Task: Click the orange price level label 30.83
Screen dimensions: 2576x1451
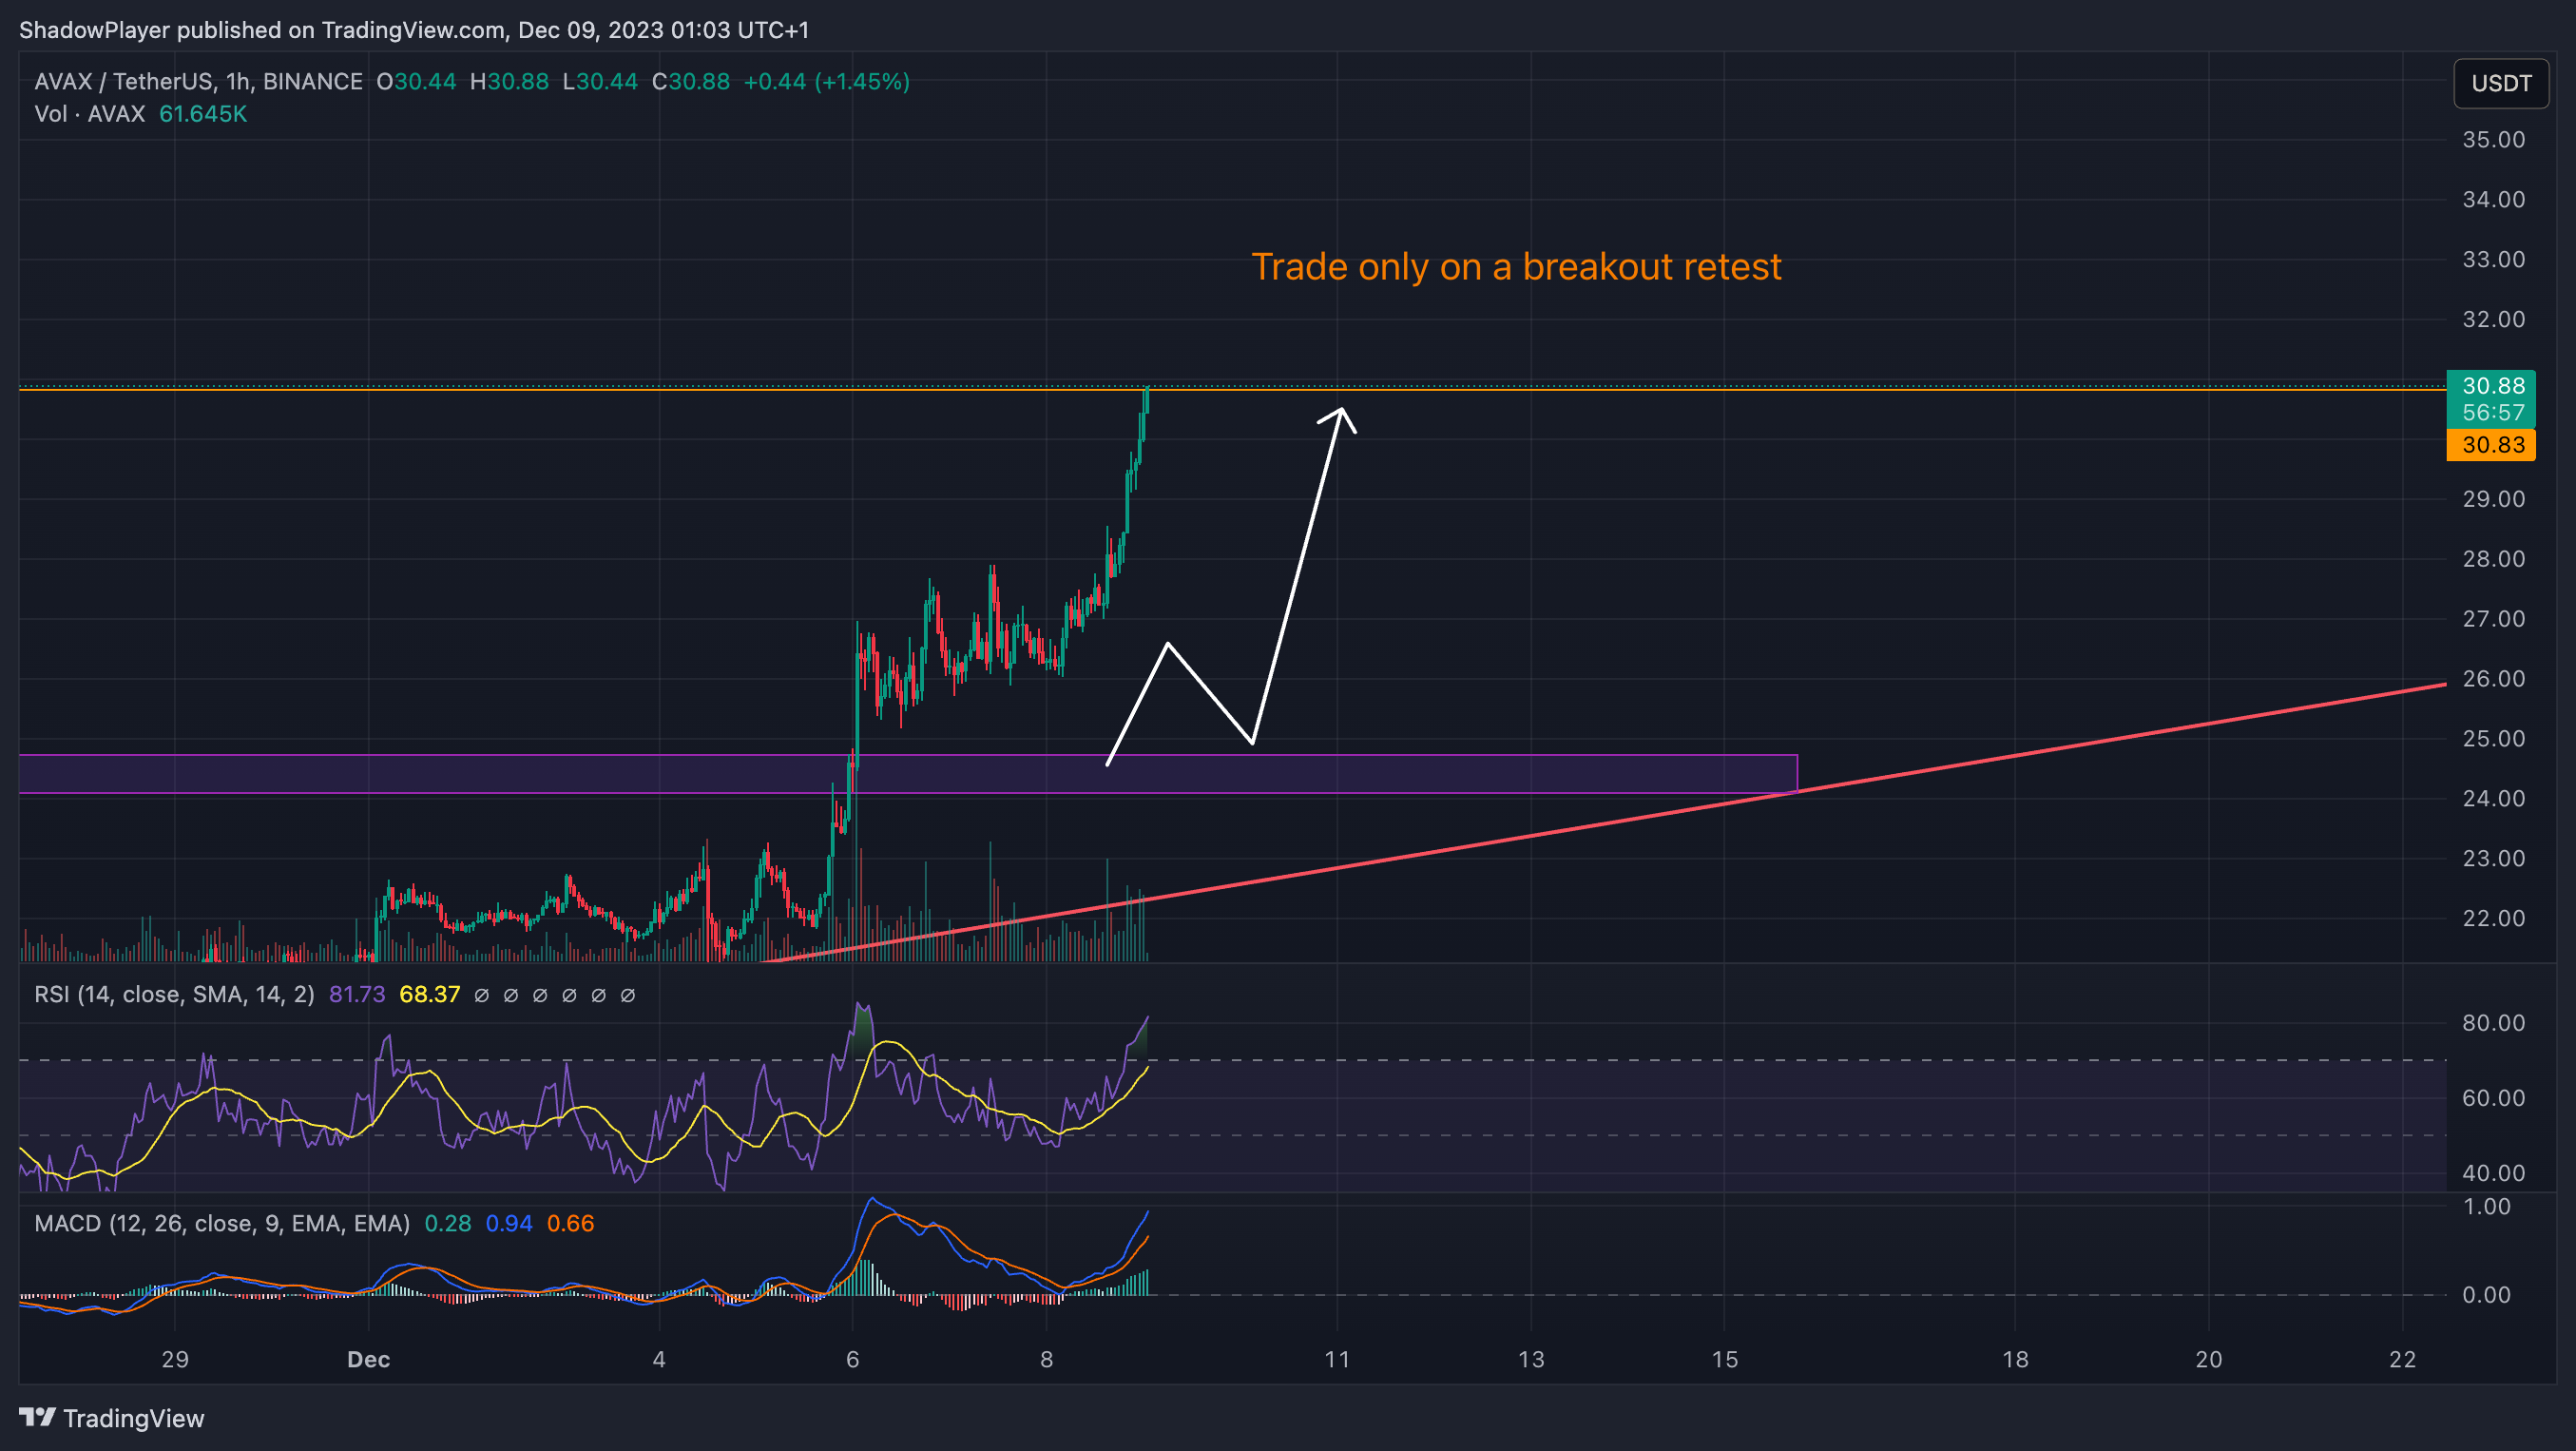Action: 2491,445
